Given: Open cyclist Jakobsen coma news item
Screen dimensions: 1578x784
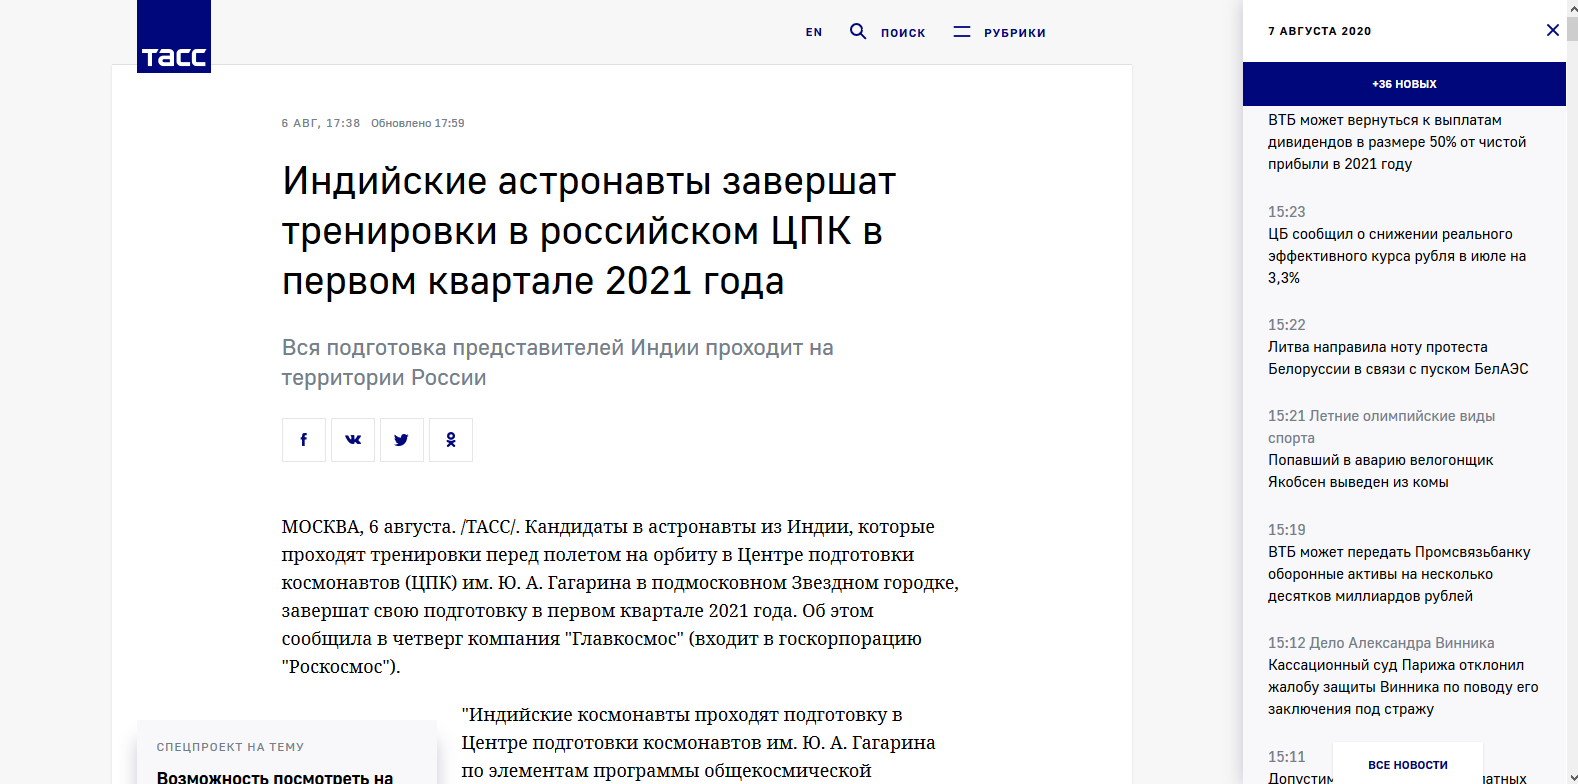Looking at the screenshot, I should [x=1380, y=471].
